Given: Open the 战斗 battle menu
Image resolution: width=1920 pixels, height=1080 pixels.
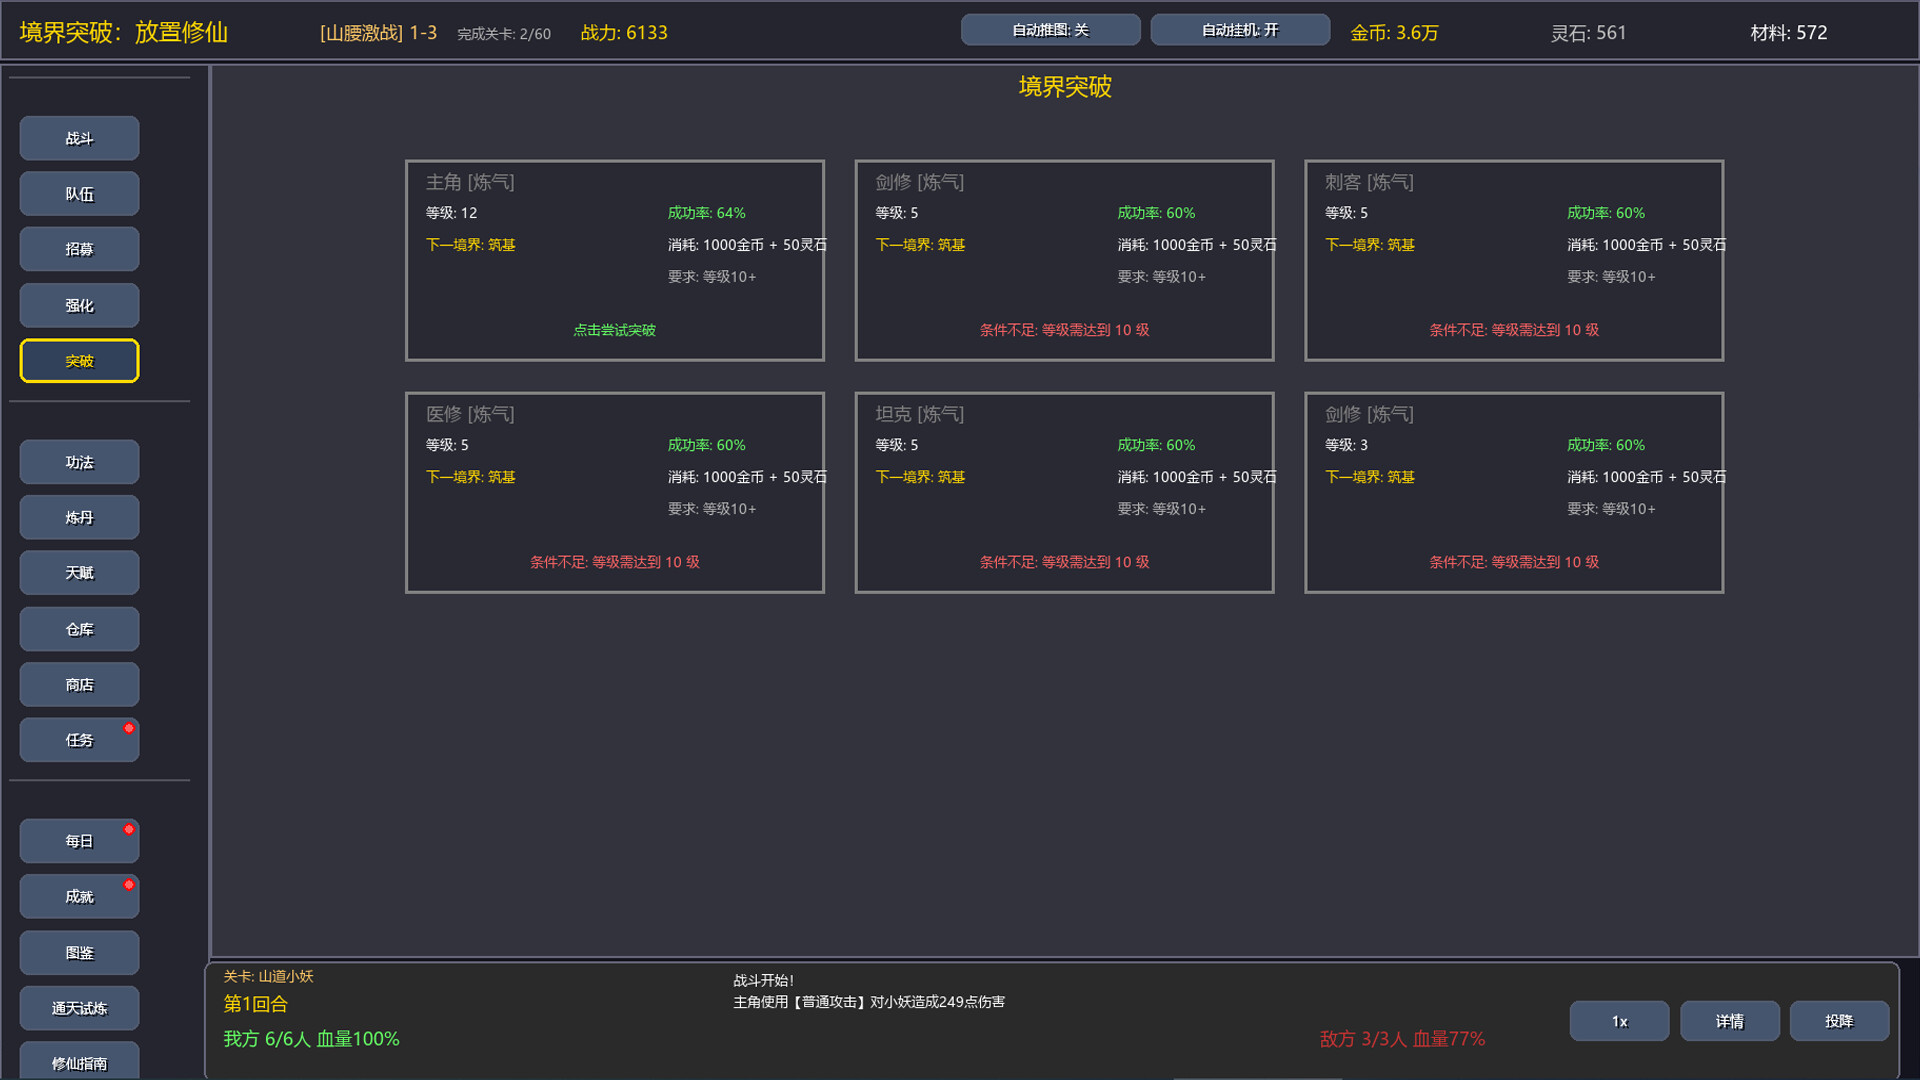Looking at the screenshot, I should tap(79, 138).
